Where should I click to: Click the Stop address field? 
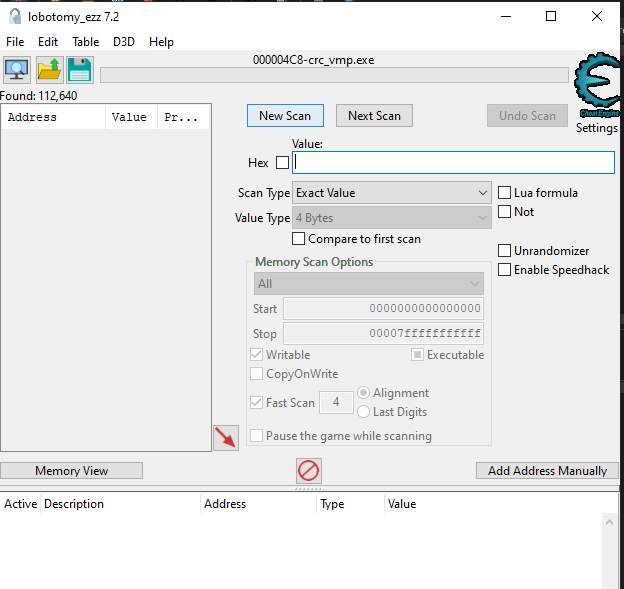384,334
